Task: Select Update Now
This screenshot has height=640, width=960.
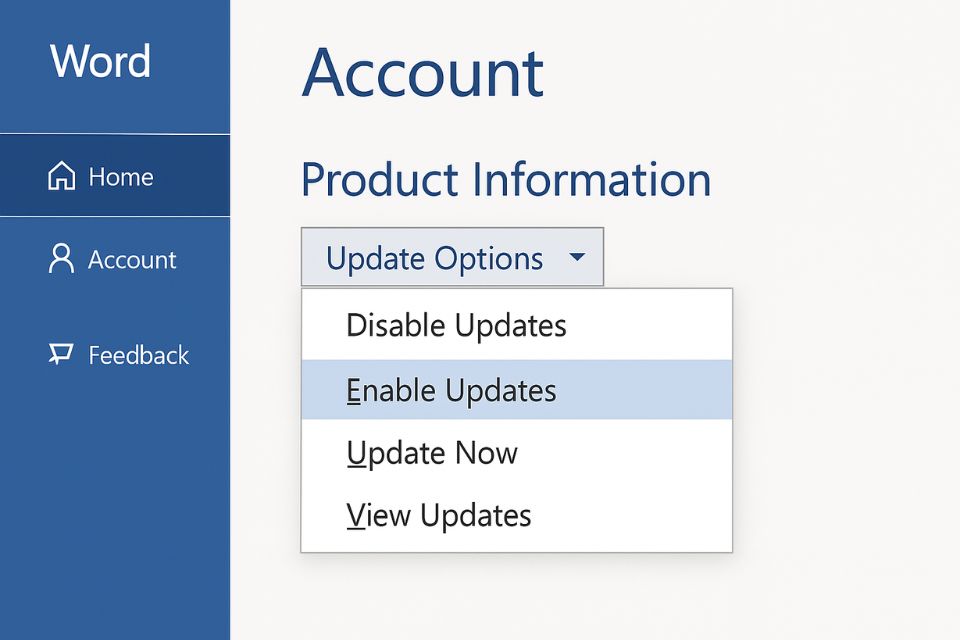Action: click(432, 453)
